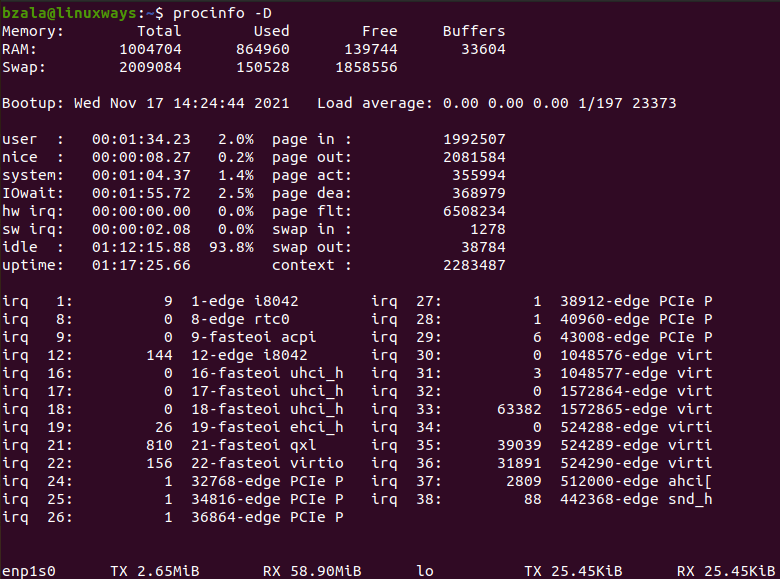Click irq 33 count 63382
The width and height of the screenshot is (780, 579).
pyautogui.click(x=519, y=409)
